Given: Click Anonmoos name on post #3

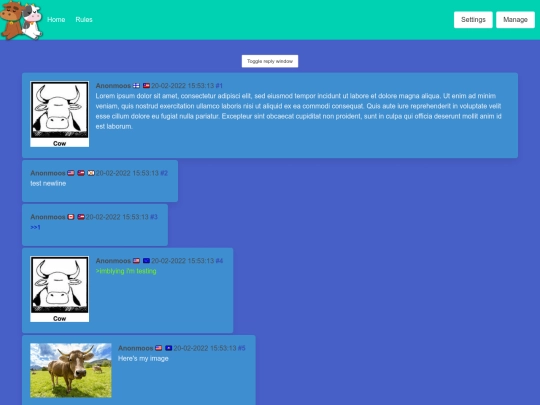Looking at the screenshot, I should [x=48, y=217].
